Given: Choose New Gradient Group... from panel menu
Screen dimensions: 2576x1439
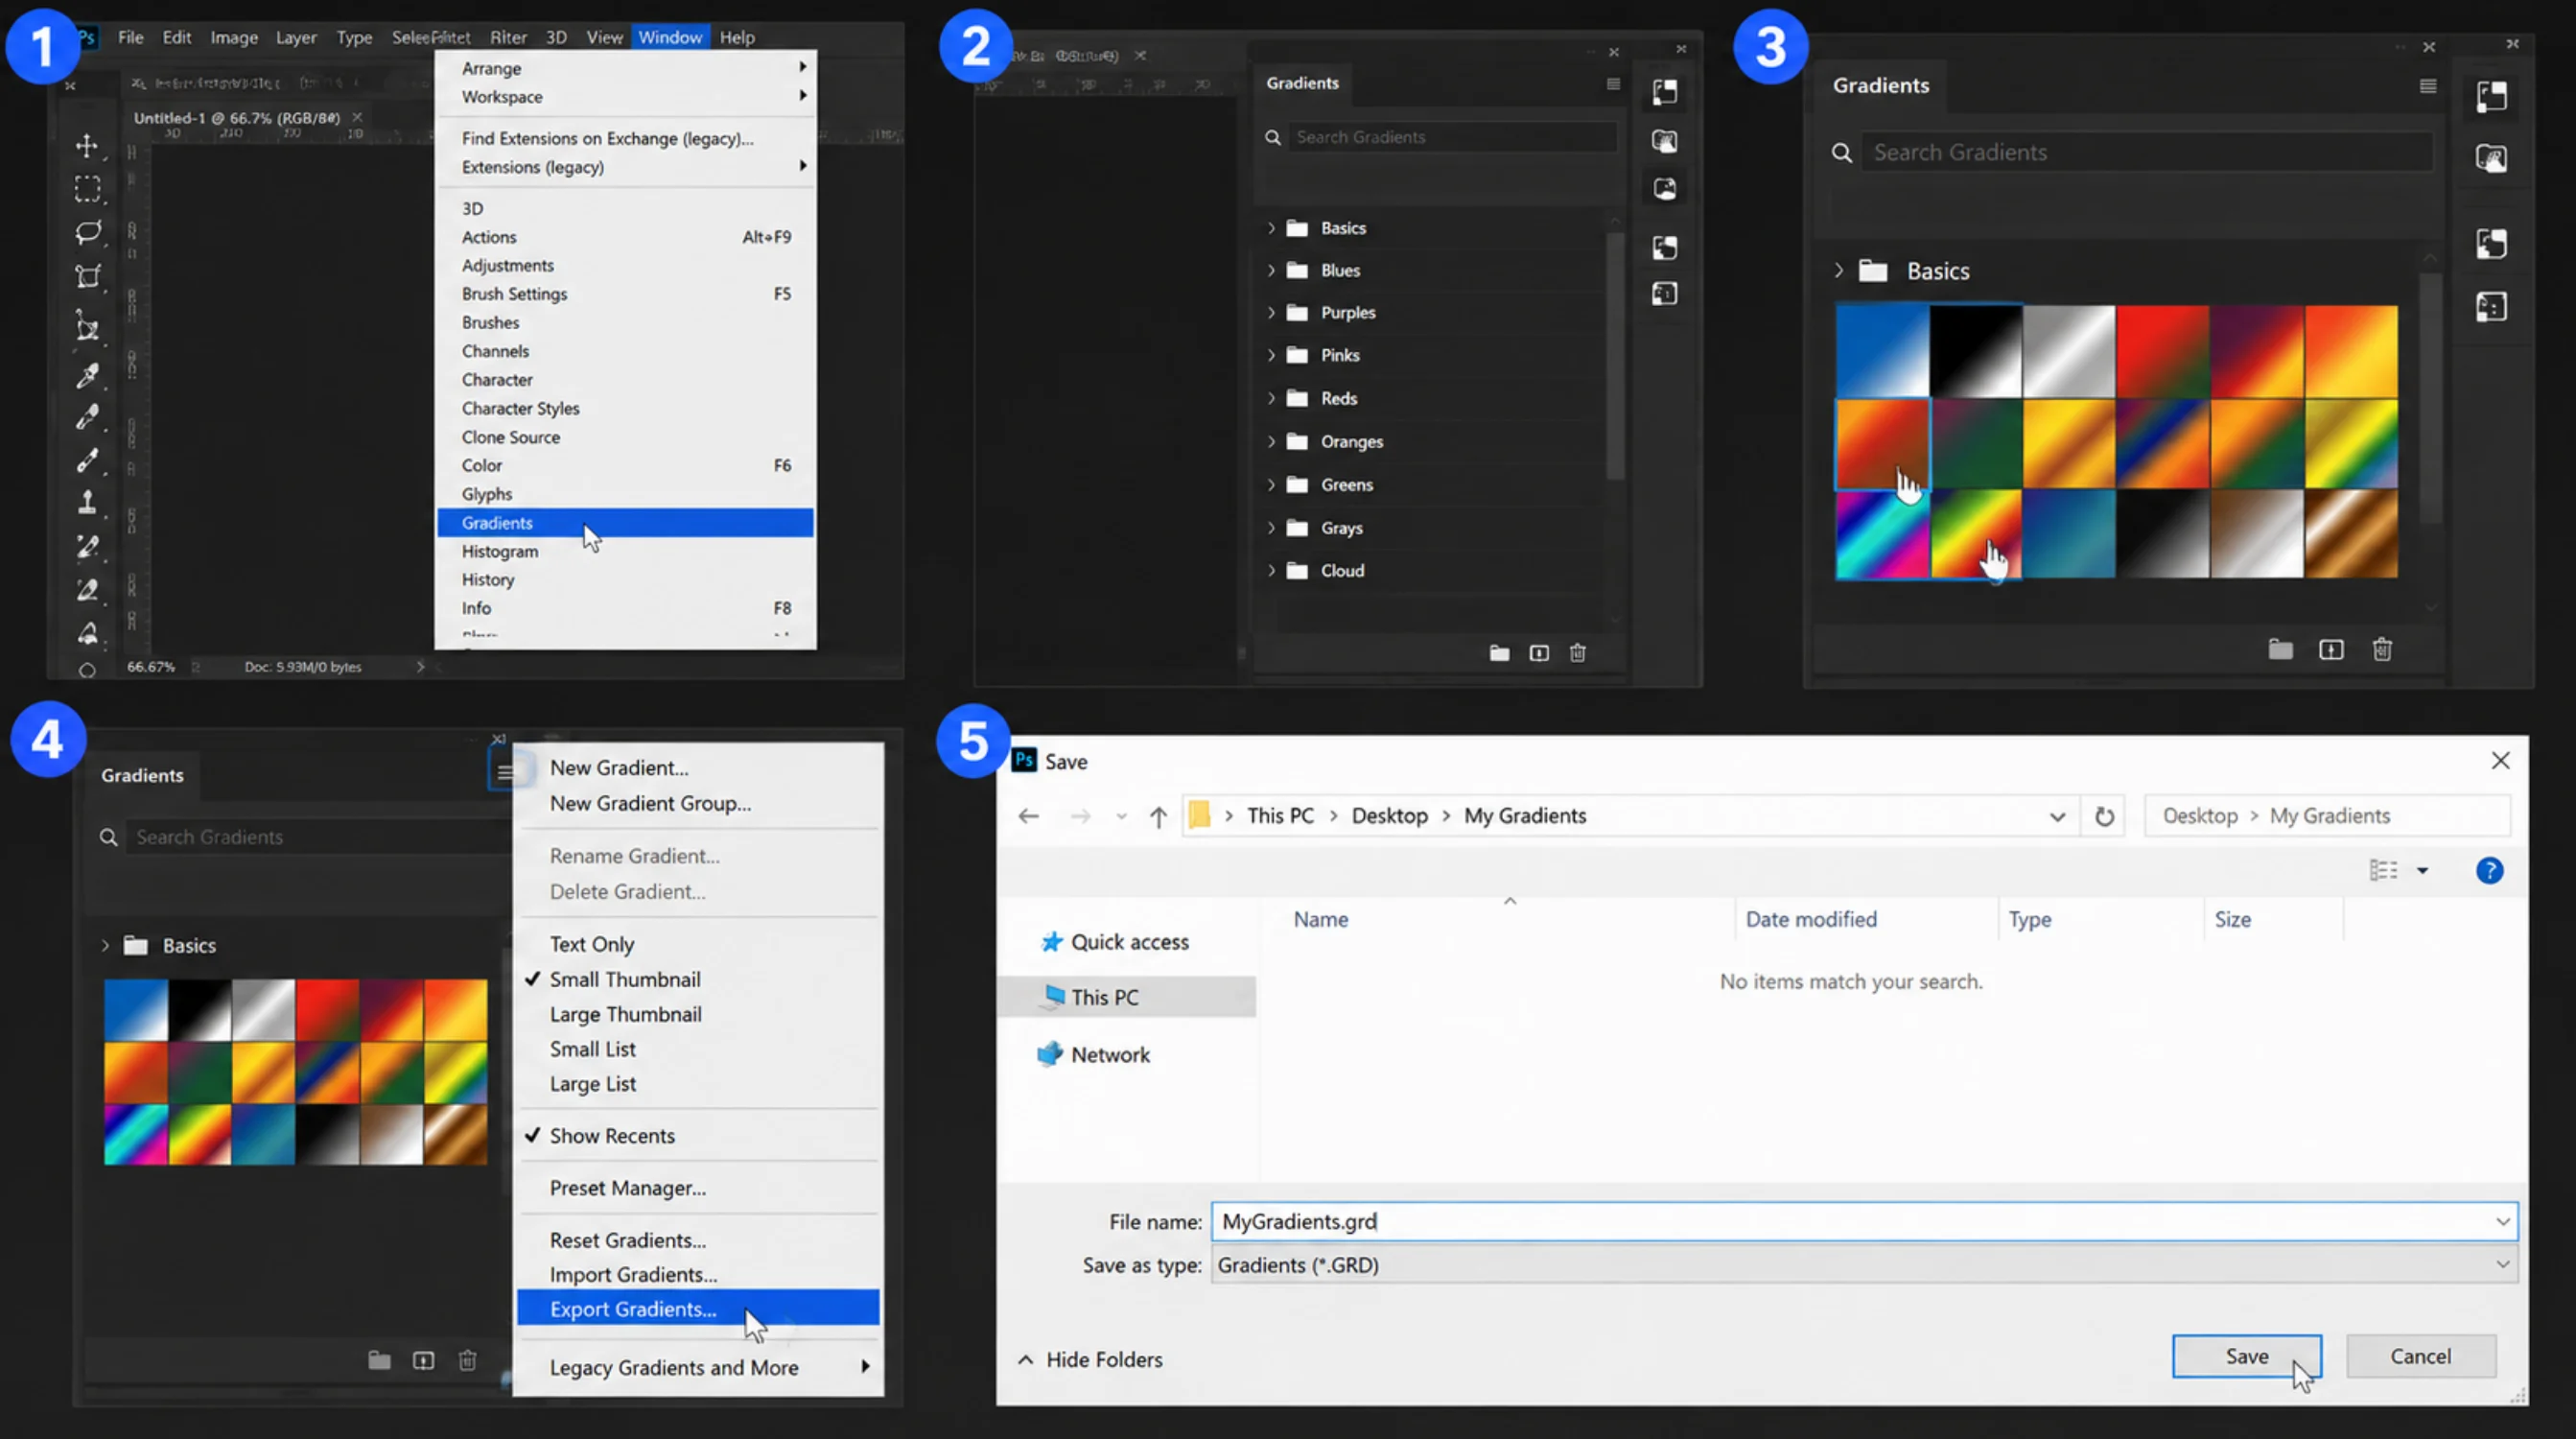Looking at the screenshot, I should click(650, 803).
